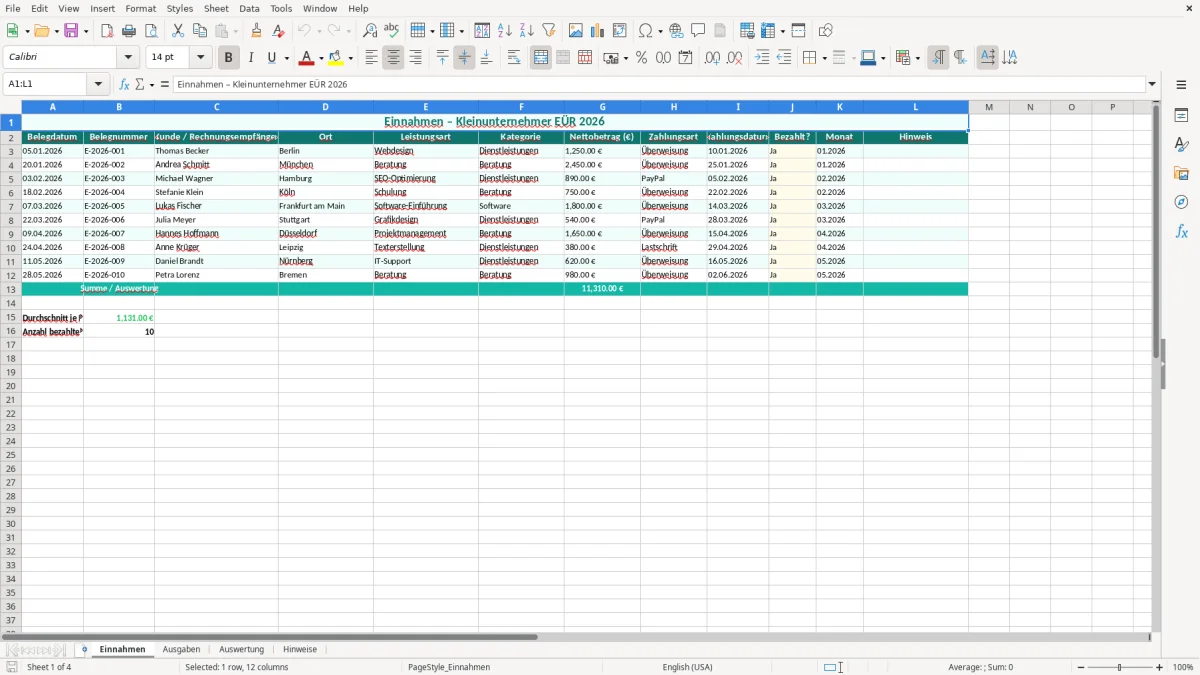Click the Save document icon

[71, 31]
